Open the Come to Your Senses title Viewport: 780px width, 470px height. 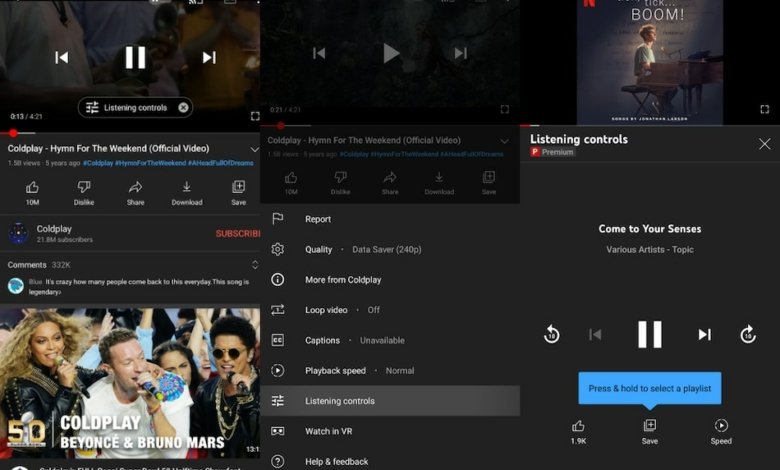pos(650,229)
